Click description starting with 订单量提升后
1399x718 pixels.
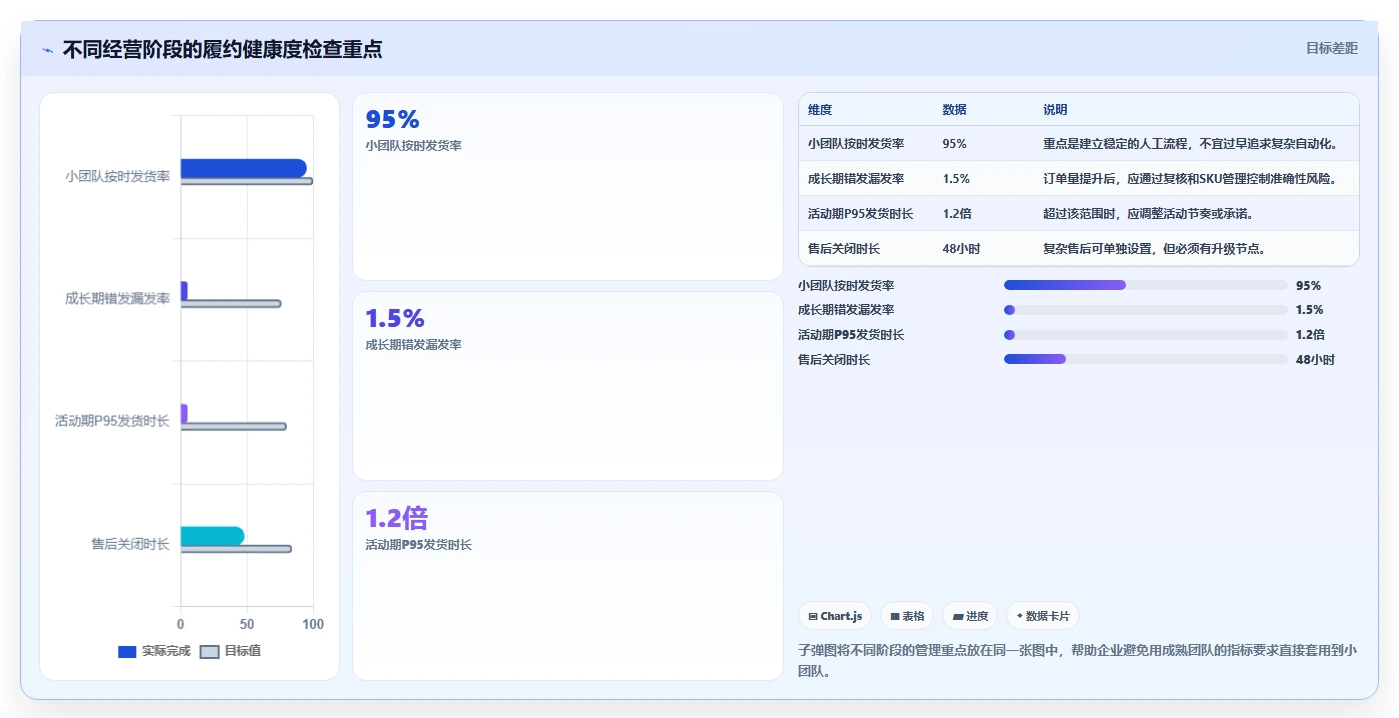click(1190, 178)
